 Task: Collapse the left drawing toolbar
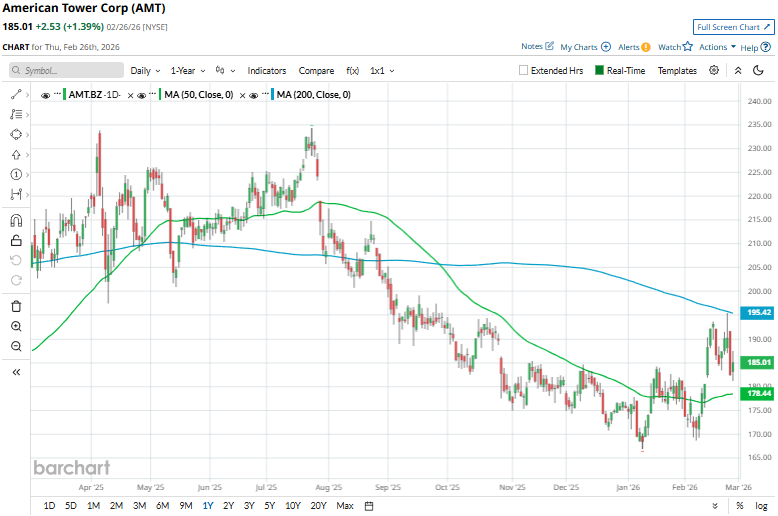tap(16, 372)
